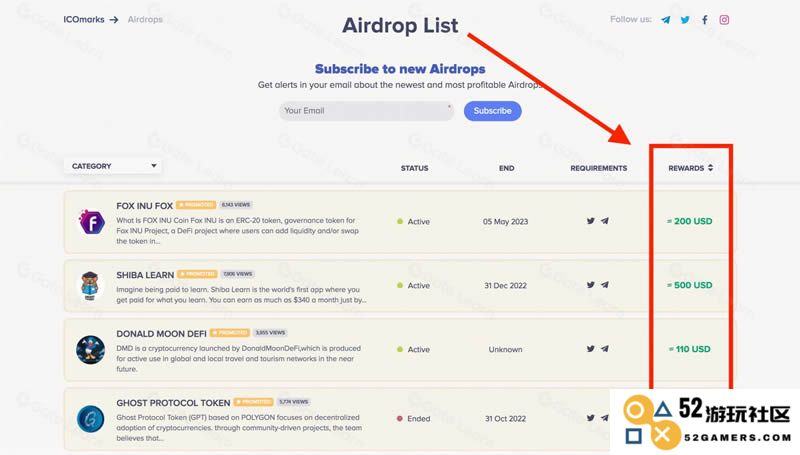Open the DONALD MOON DEFI airdrop title
Viewport: 800px width, 455px height.
(161, 334)
